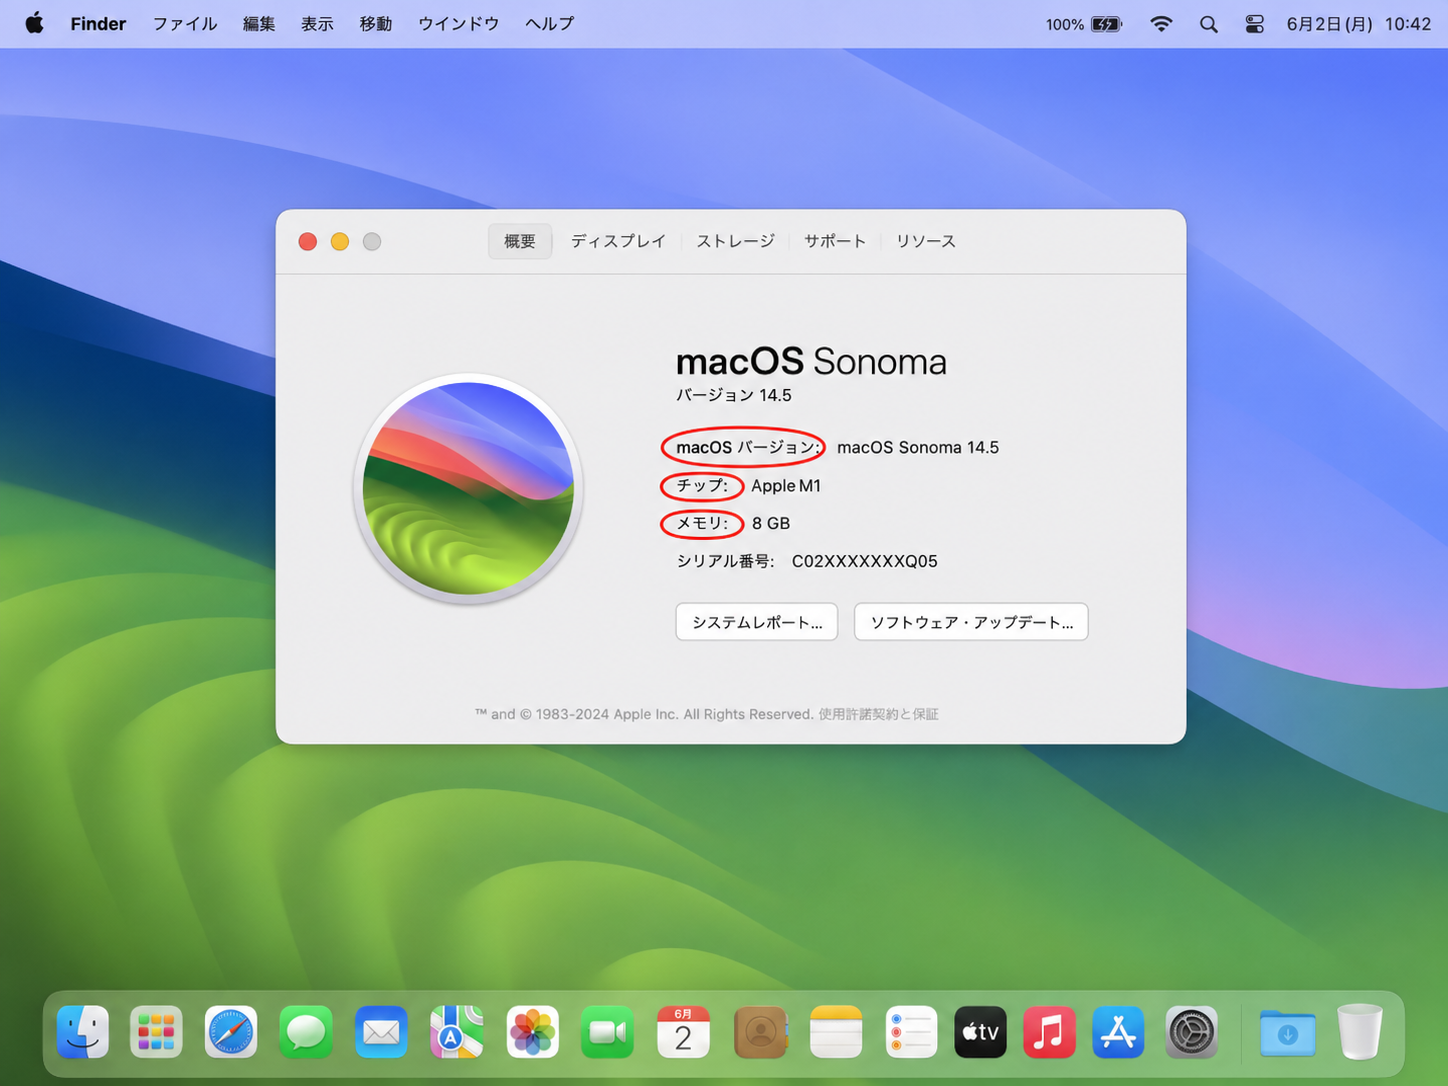The image size is (1448, 1086).
Task: Switch to the リソース tab
Action: [926, 241]
